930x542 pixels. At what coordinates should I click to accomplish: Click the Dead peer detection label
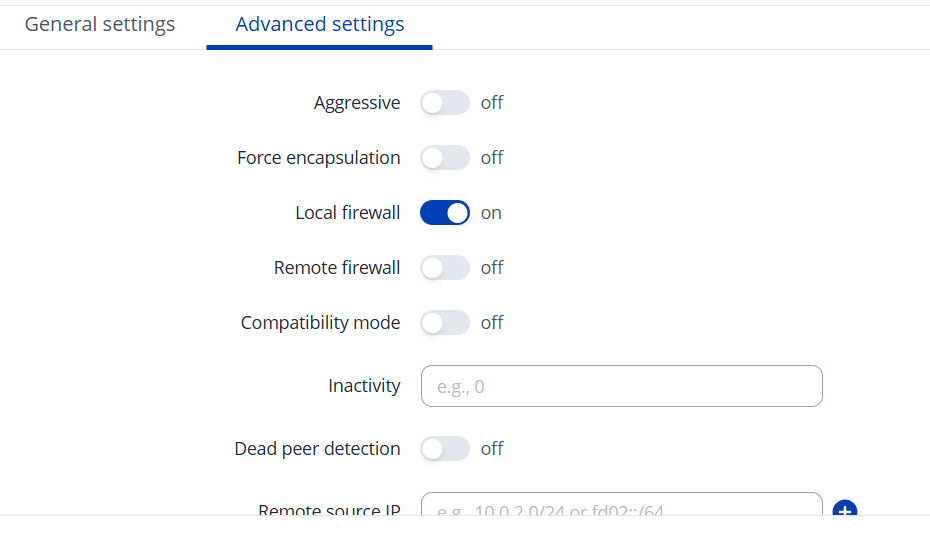(x=318, y=449)
